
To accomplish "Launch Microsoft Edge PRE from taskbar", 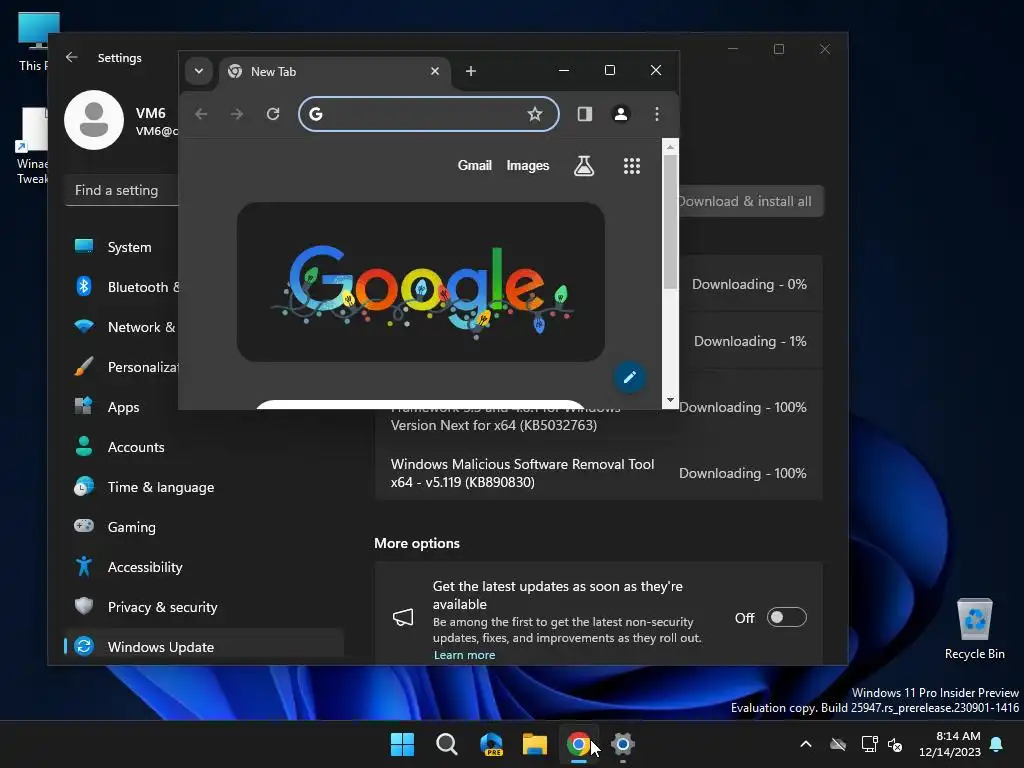I will 491,744.
